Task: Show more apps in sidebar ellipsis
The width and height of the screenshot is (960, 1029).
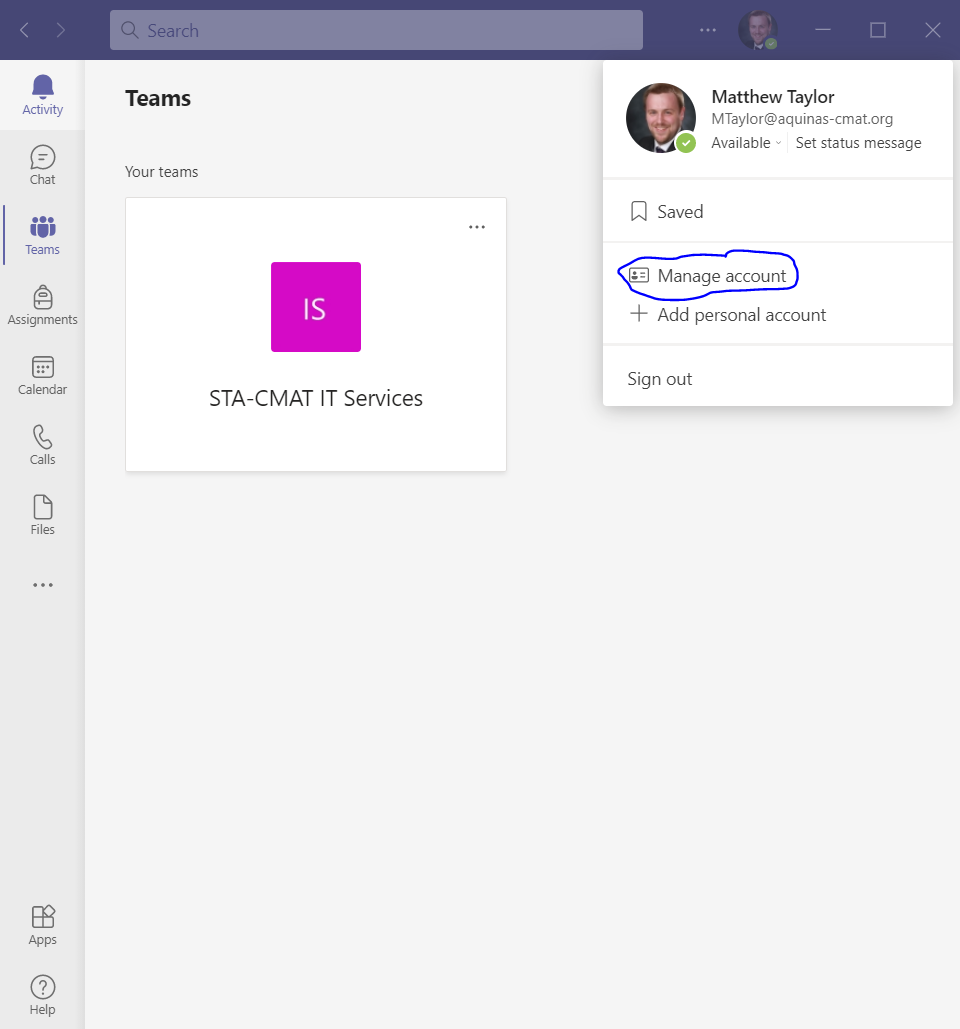Action: coord(43,585)
